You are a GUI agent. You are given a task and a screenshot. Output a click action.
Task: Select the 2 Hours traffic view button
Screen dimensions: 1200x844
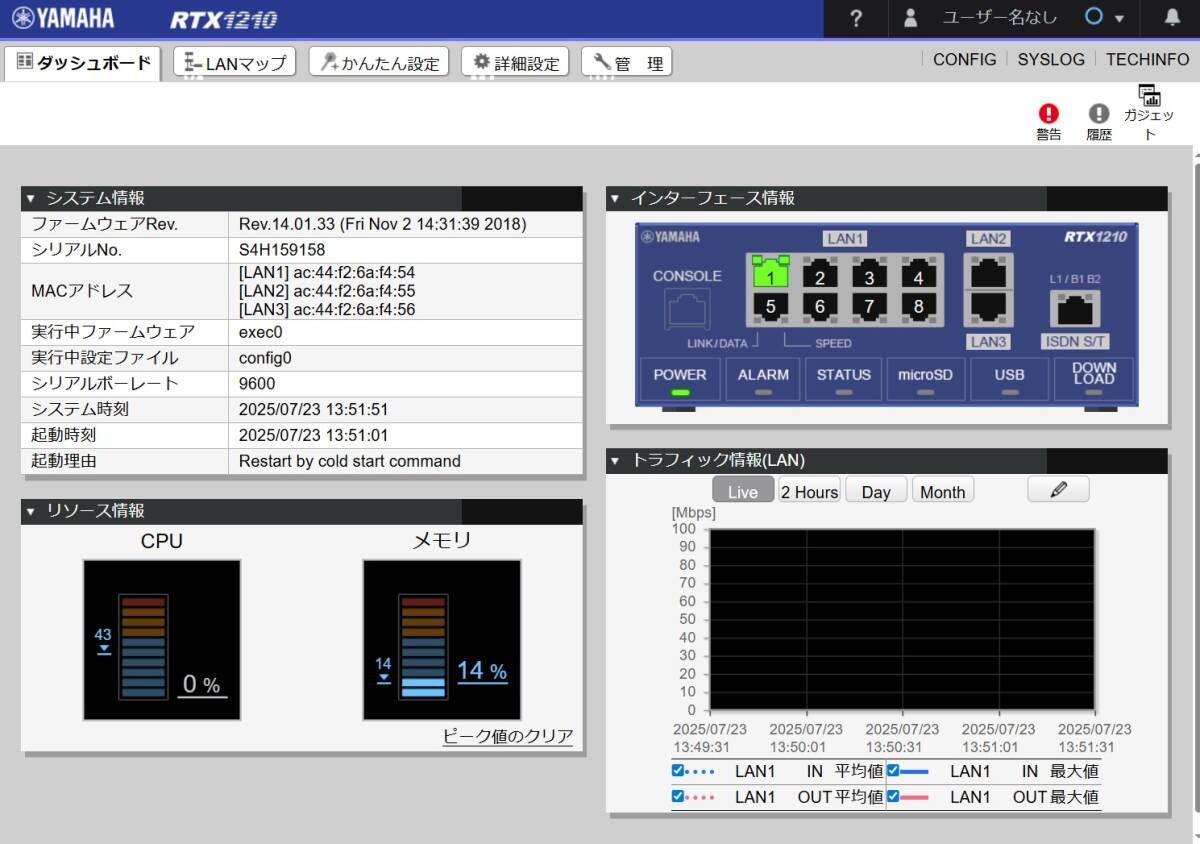click(809, 491)
